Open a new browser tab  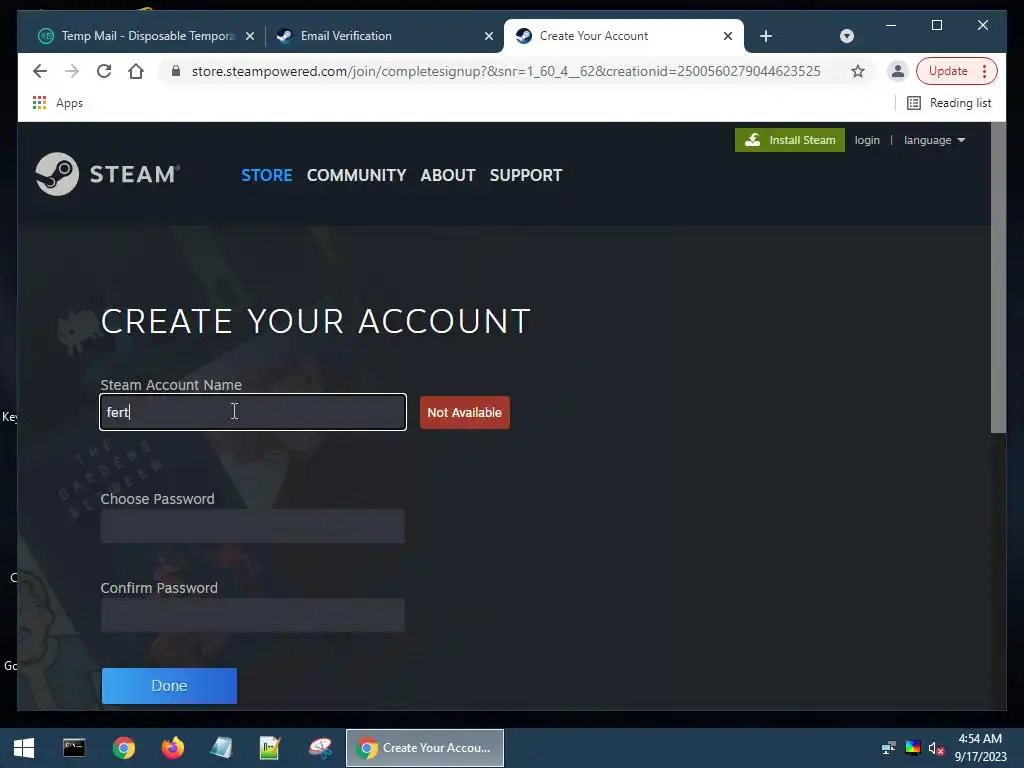766,36
